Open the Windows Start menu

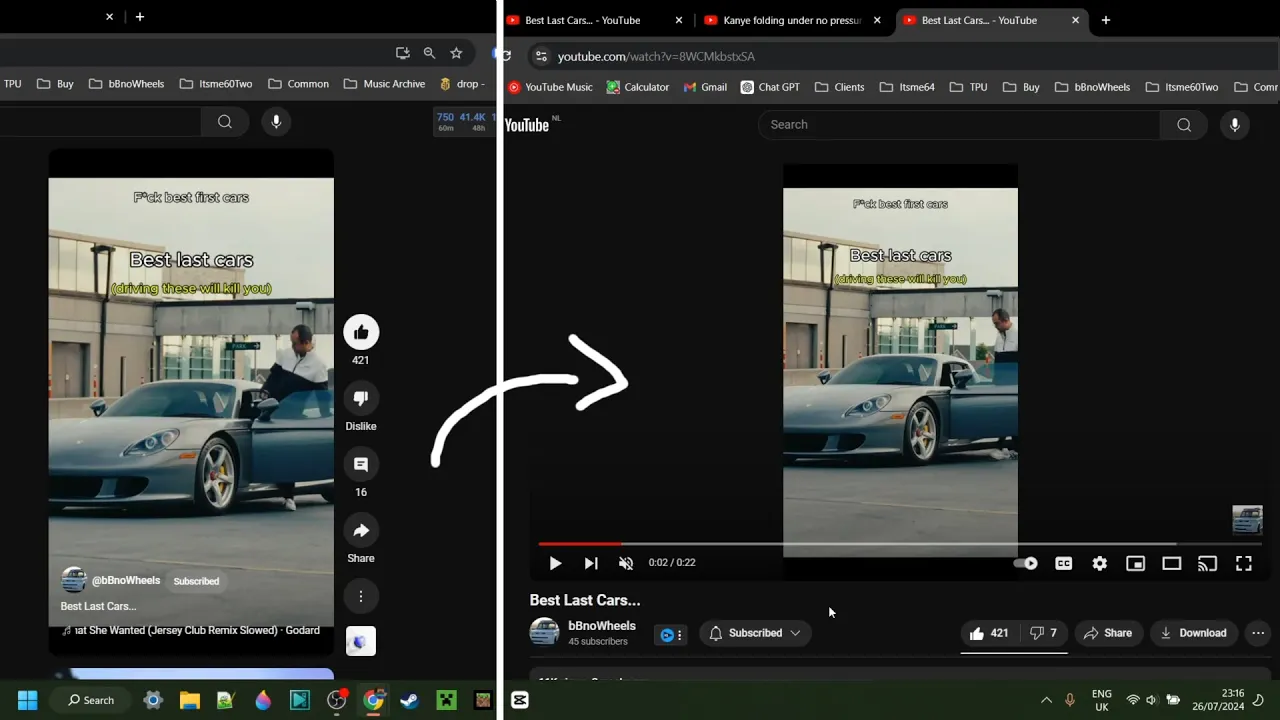(27, 700)
